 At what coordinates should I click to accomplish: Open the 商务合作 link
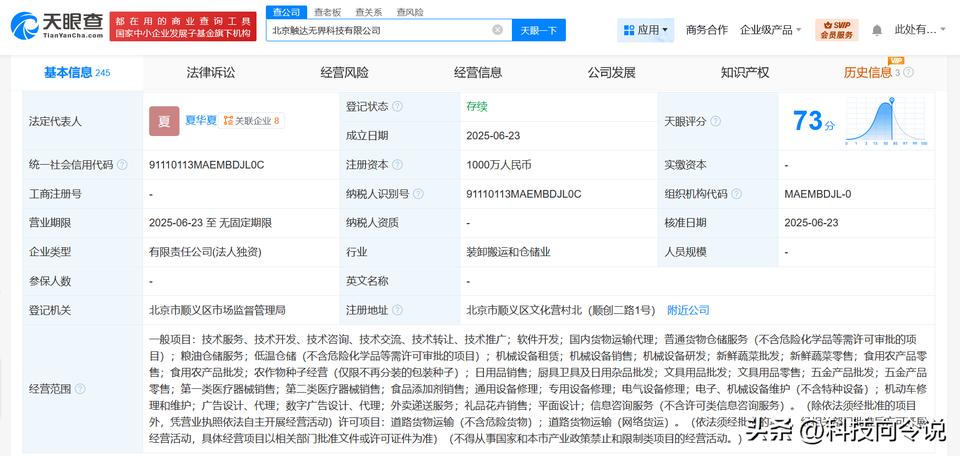[x=707, y=29]
